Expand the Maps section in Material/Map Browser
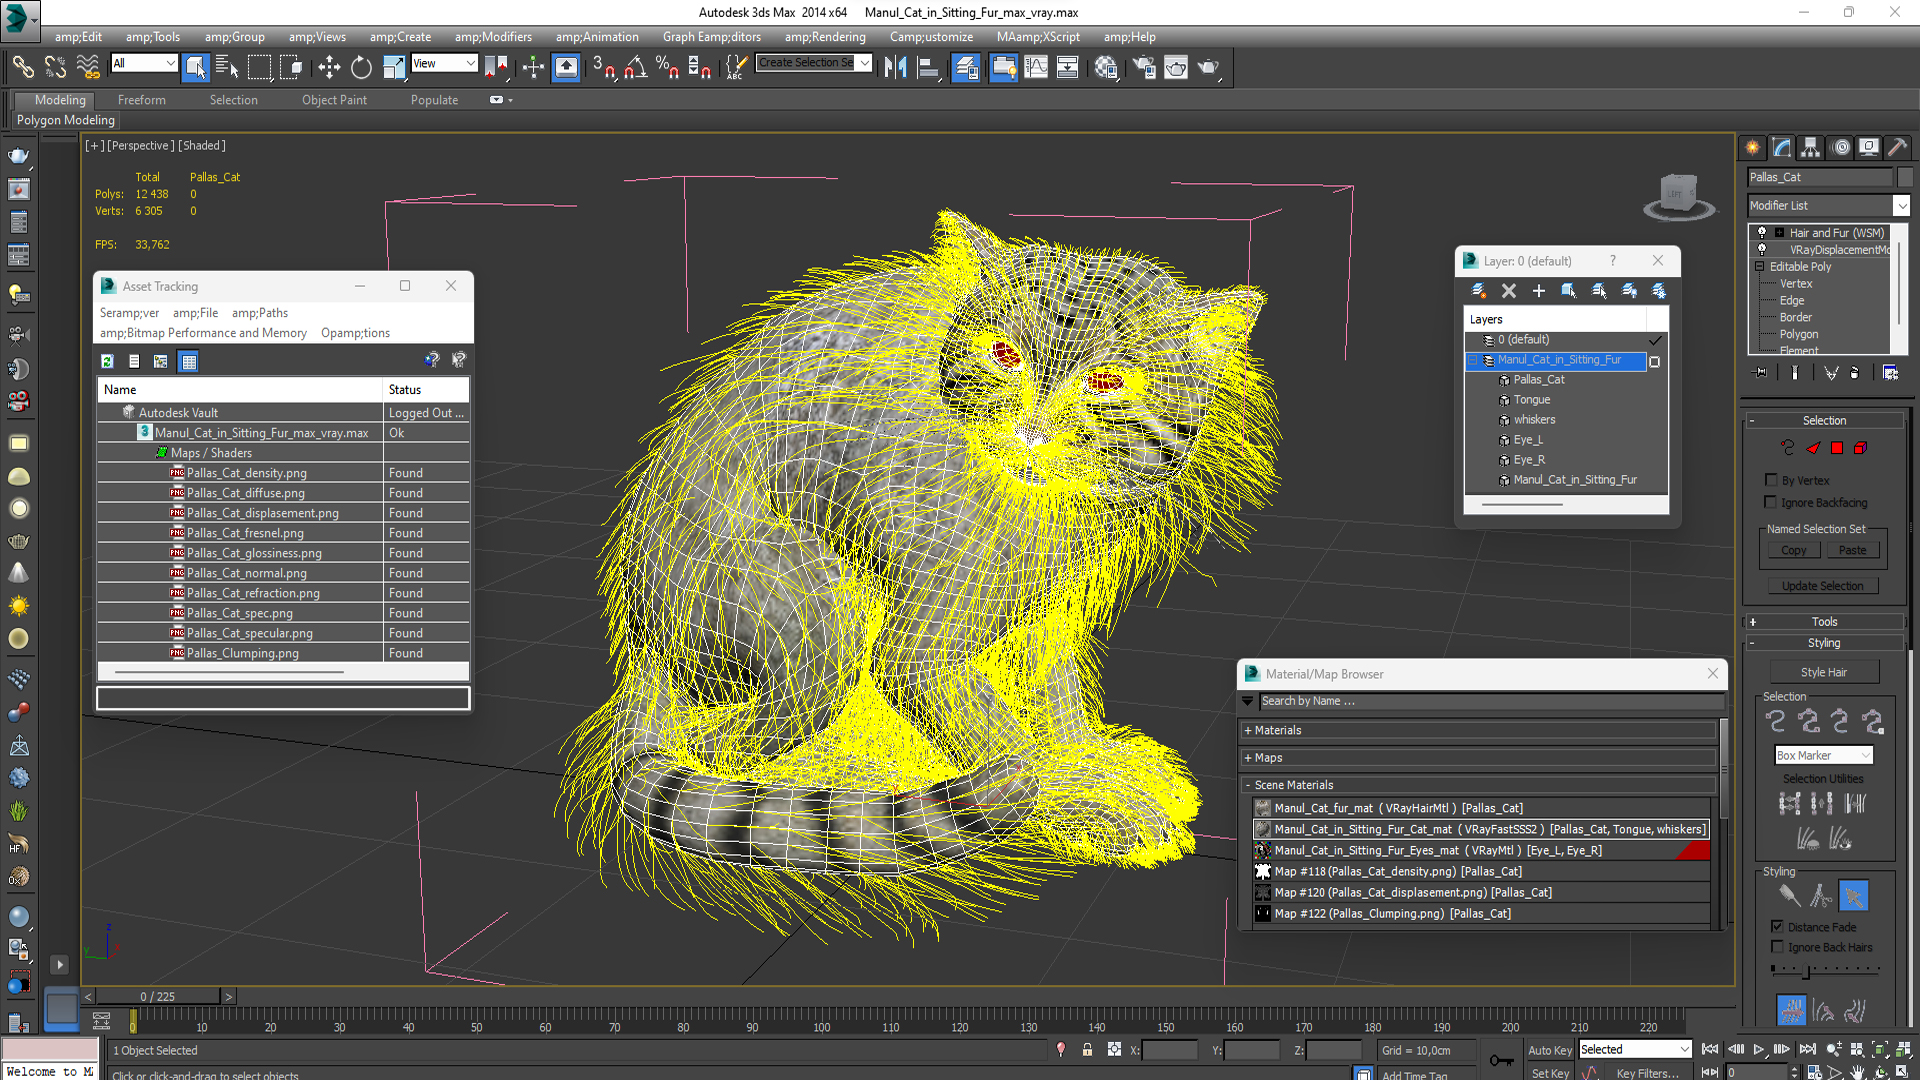This screenshot has height=1080, width=1920. click(1248, 757)
